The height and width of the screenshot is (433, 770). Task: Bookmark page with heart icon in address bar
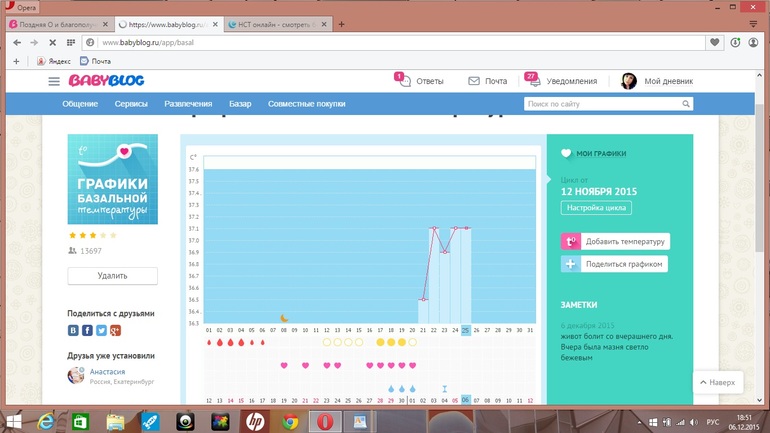(x=714, y=43)
